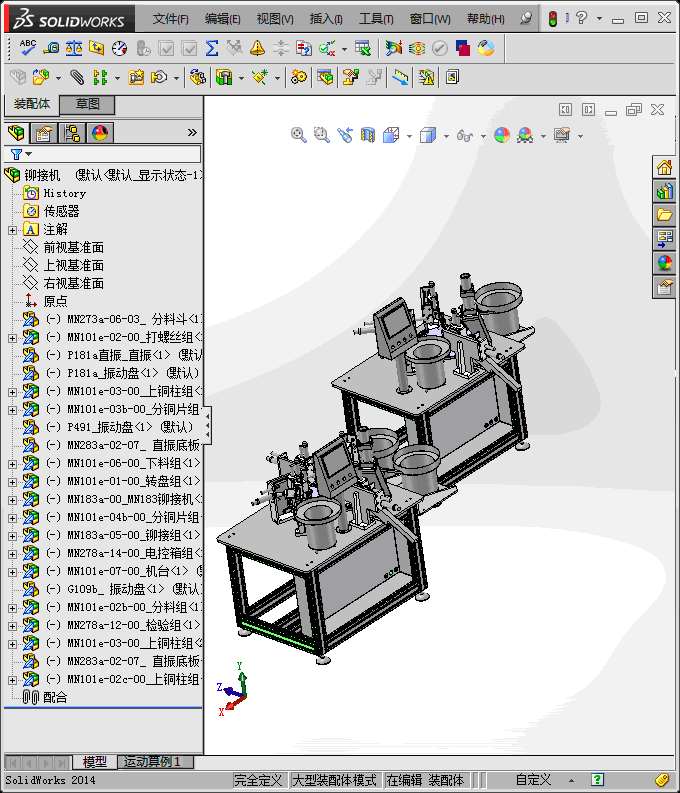Click the 自定义 units status entry
The width and height of the screenshot is (680, 793).
533,780
